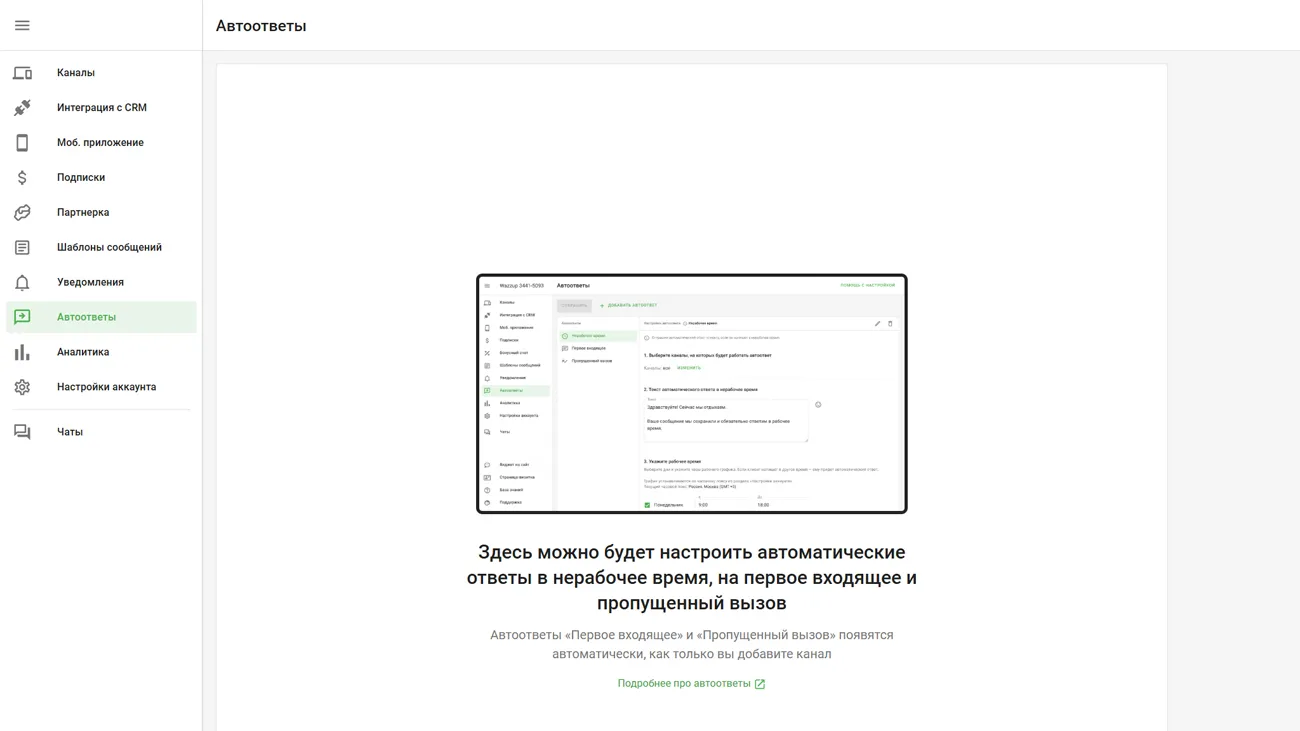Click the plug icon for Интеграция с CRM
Screen dimensions: 1300x731
[22, 108]
